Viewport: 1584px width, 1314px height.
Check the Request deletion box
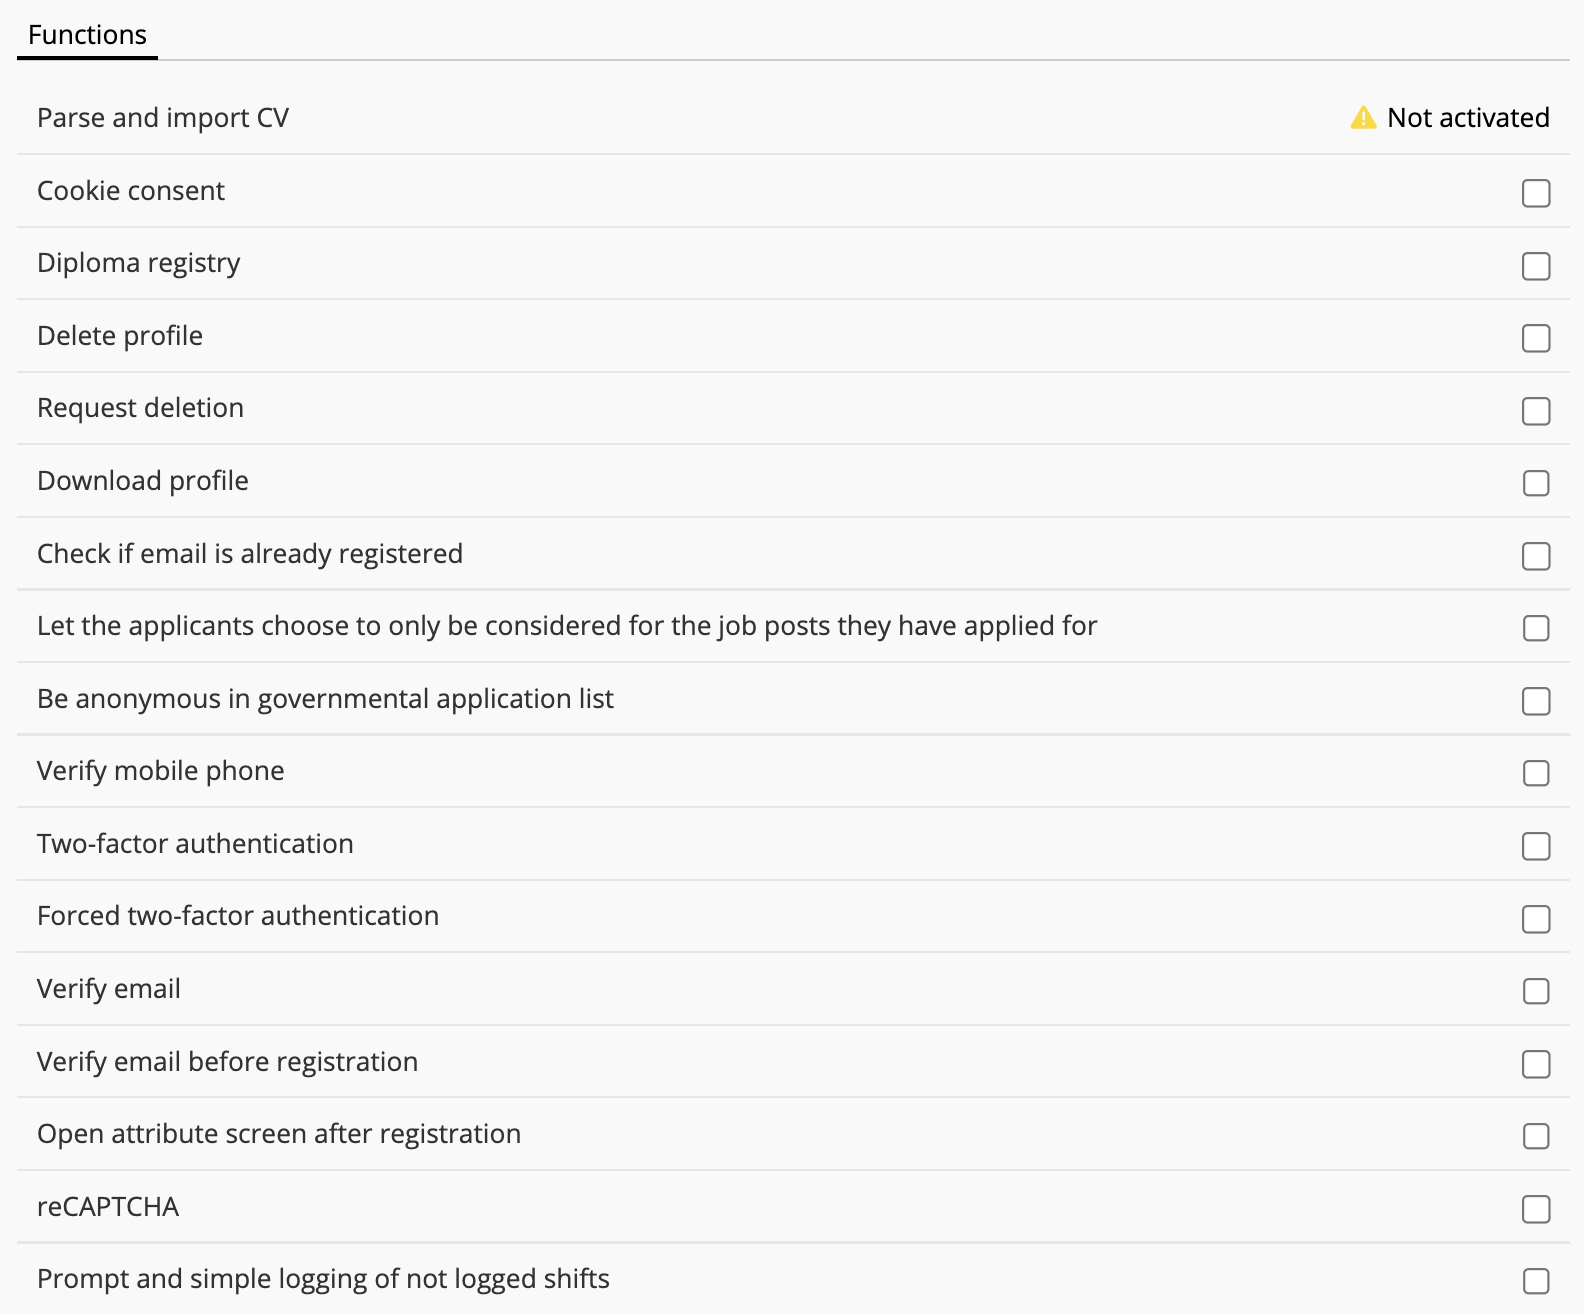pos(1536,411)
